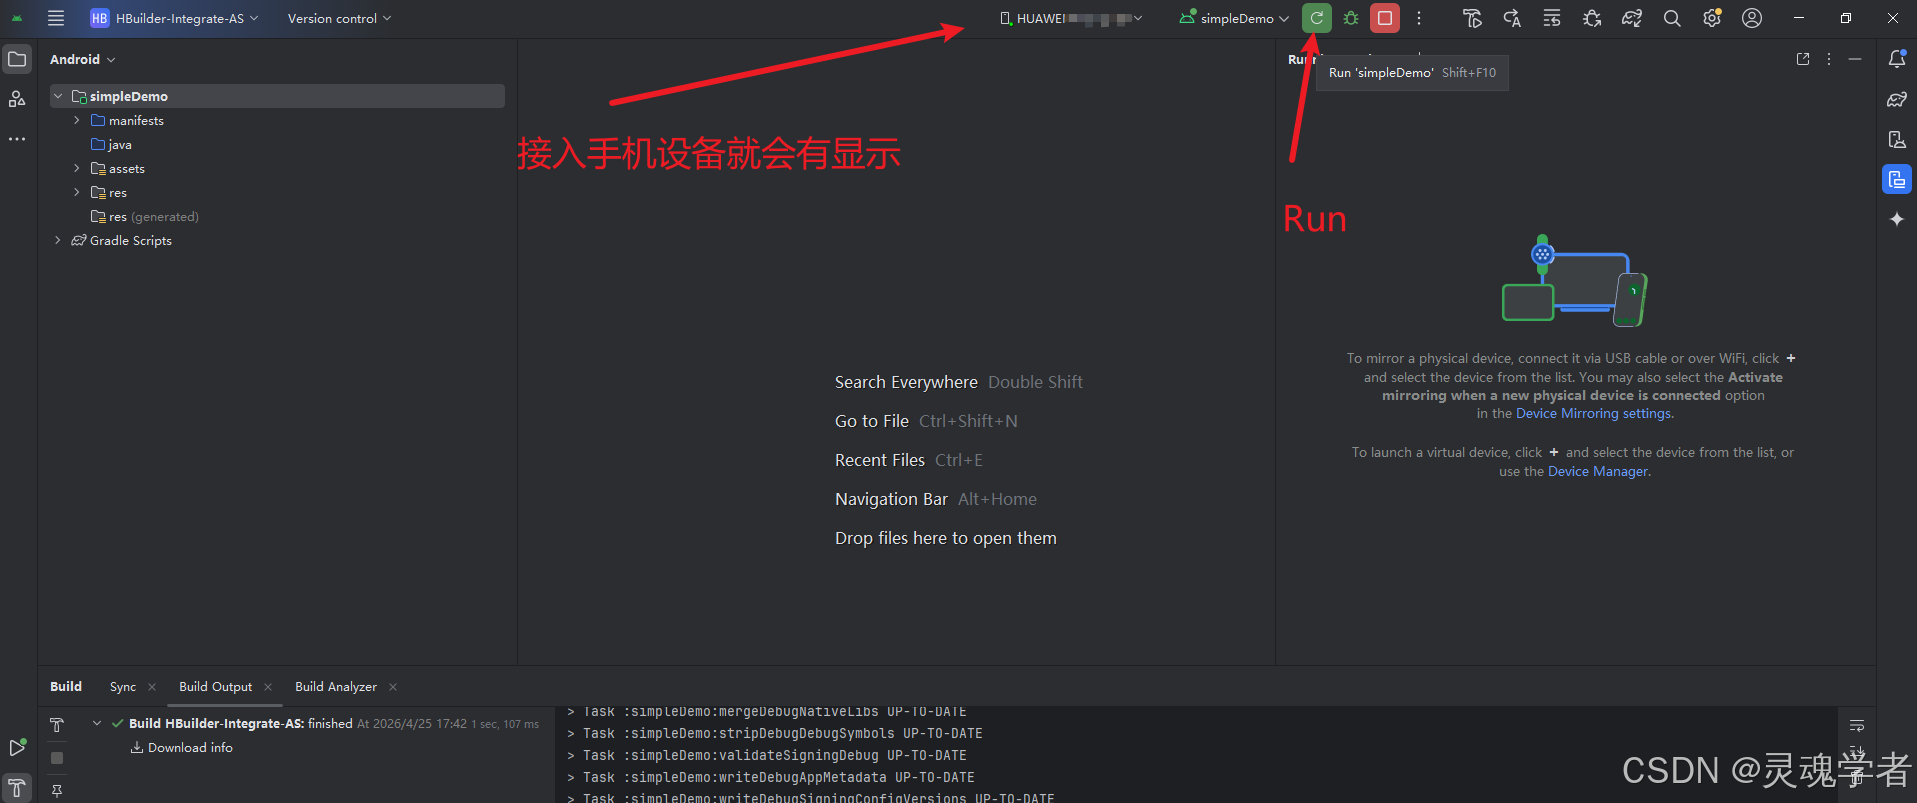Click the hammer icon in Build panel toolbar
The height and width of the screenshot is (803, 1917).
[57, 725]
